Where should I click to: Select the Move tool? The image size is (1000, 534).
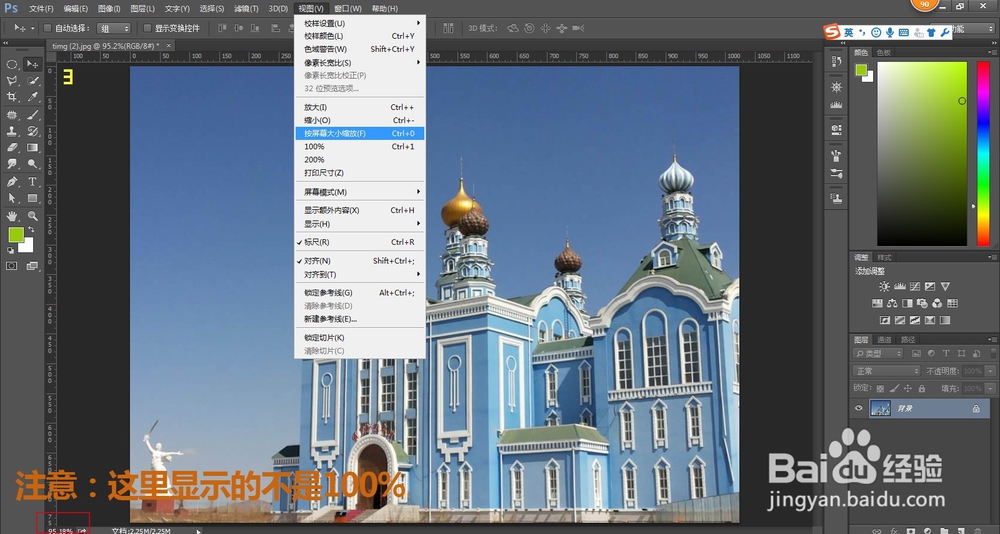(32, 64)
